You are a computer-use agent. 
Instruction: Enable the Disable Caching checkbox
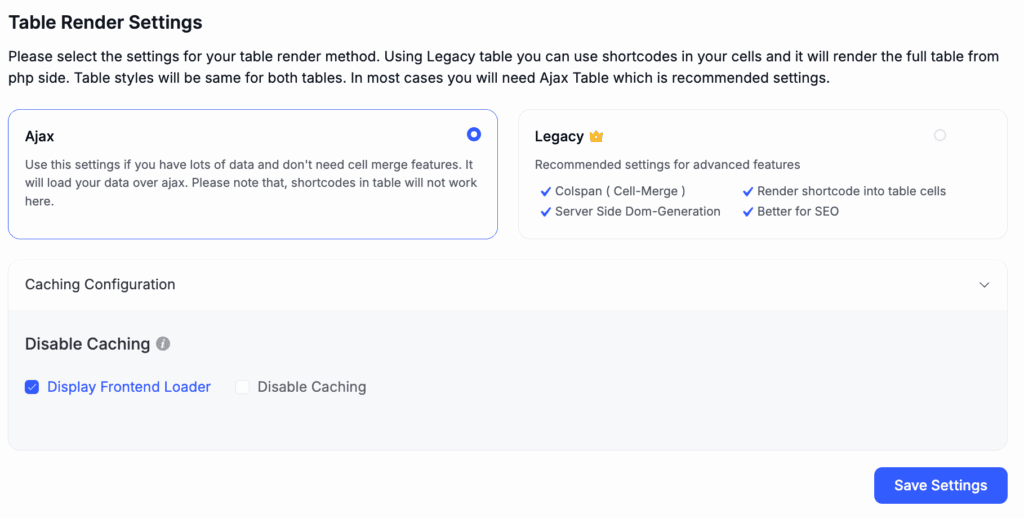(242, 387)
